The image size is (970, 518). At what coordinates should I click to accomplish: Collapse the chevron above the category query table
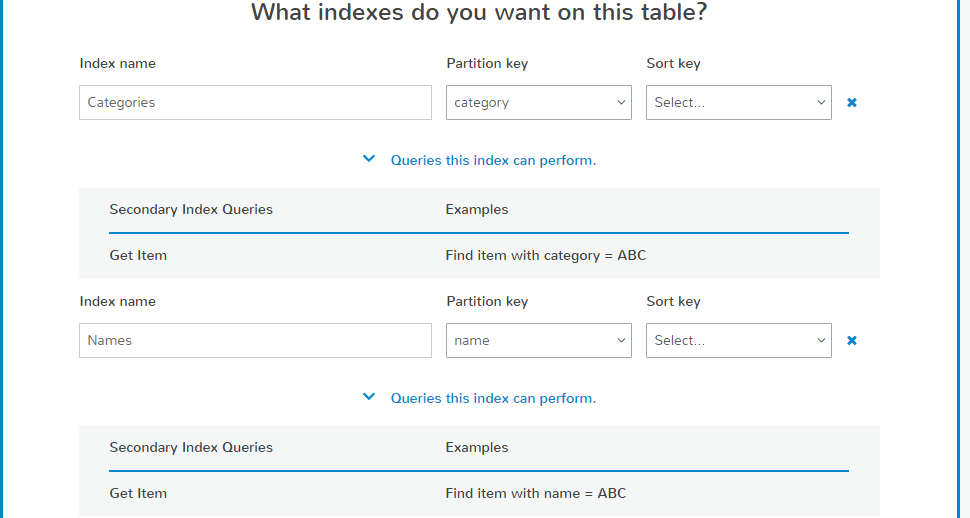click(369, 159)
